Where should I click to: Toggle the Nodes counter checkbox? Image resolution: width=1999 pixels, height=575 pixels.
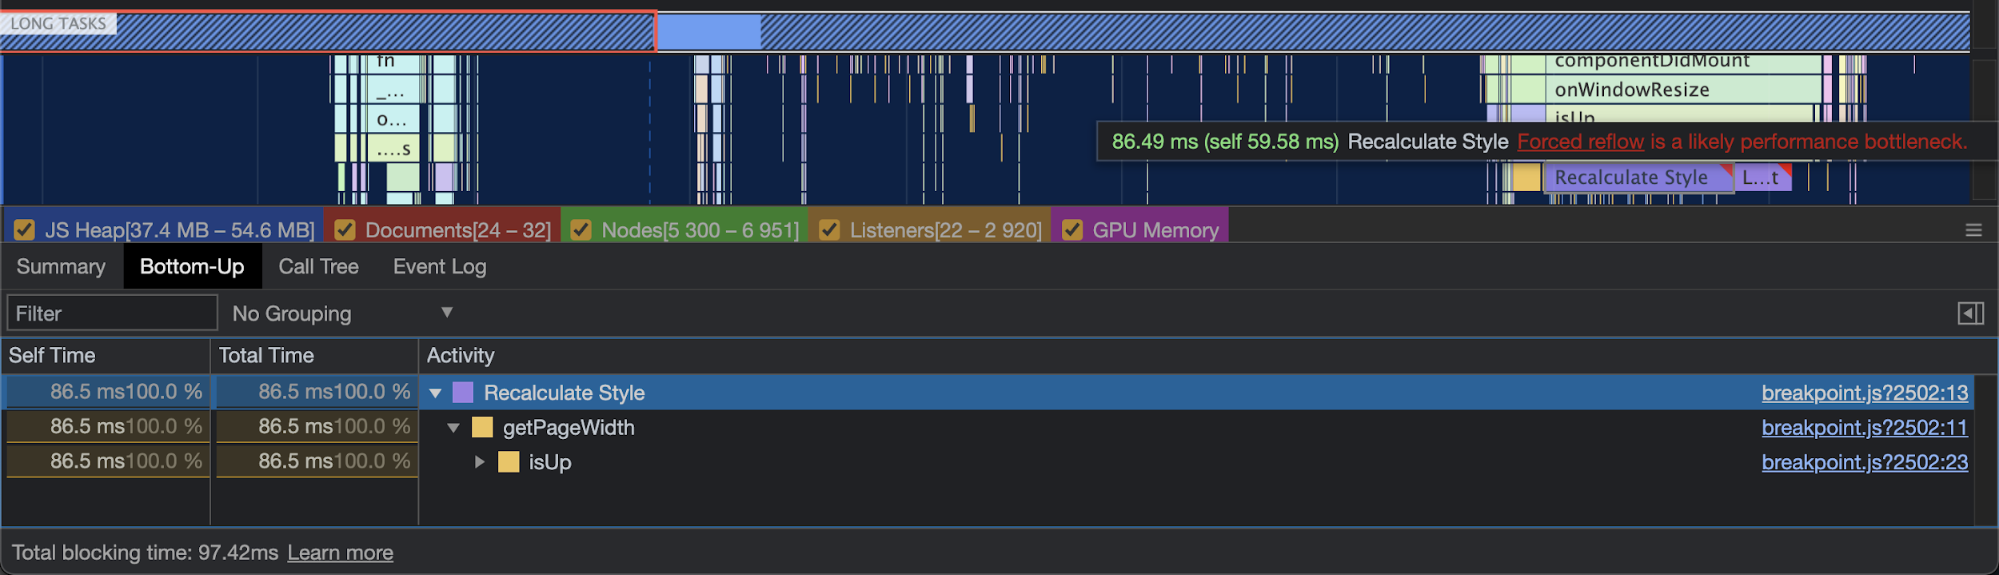(581, 230)
